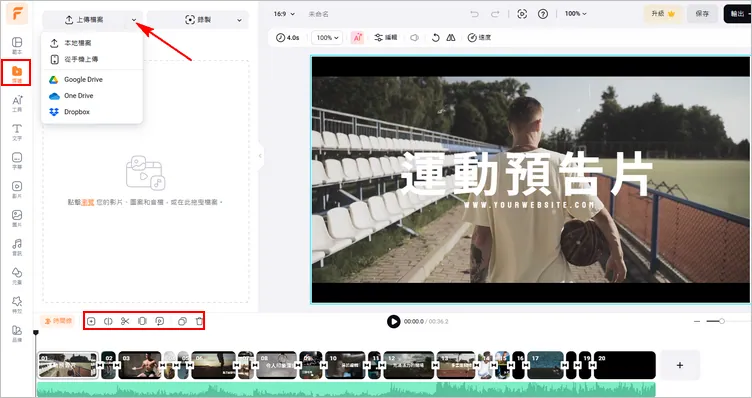
Task: Click the freeze frame icon next to scissors
Action: (142, 321)
